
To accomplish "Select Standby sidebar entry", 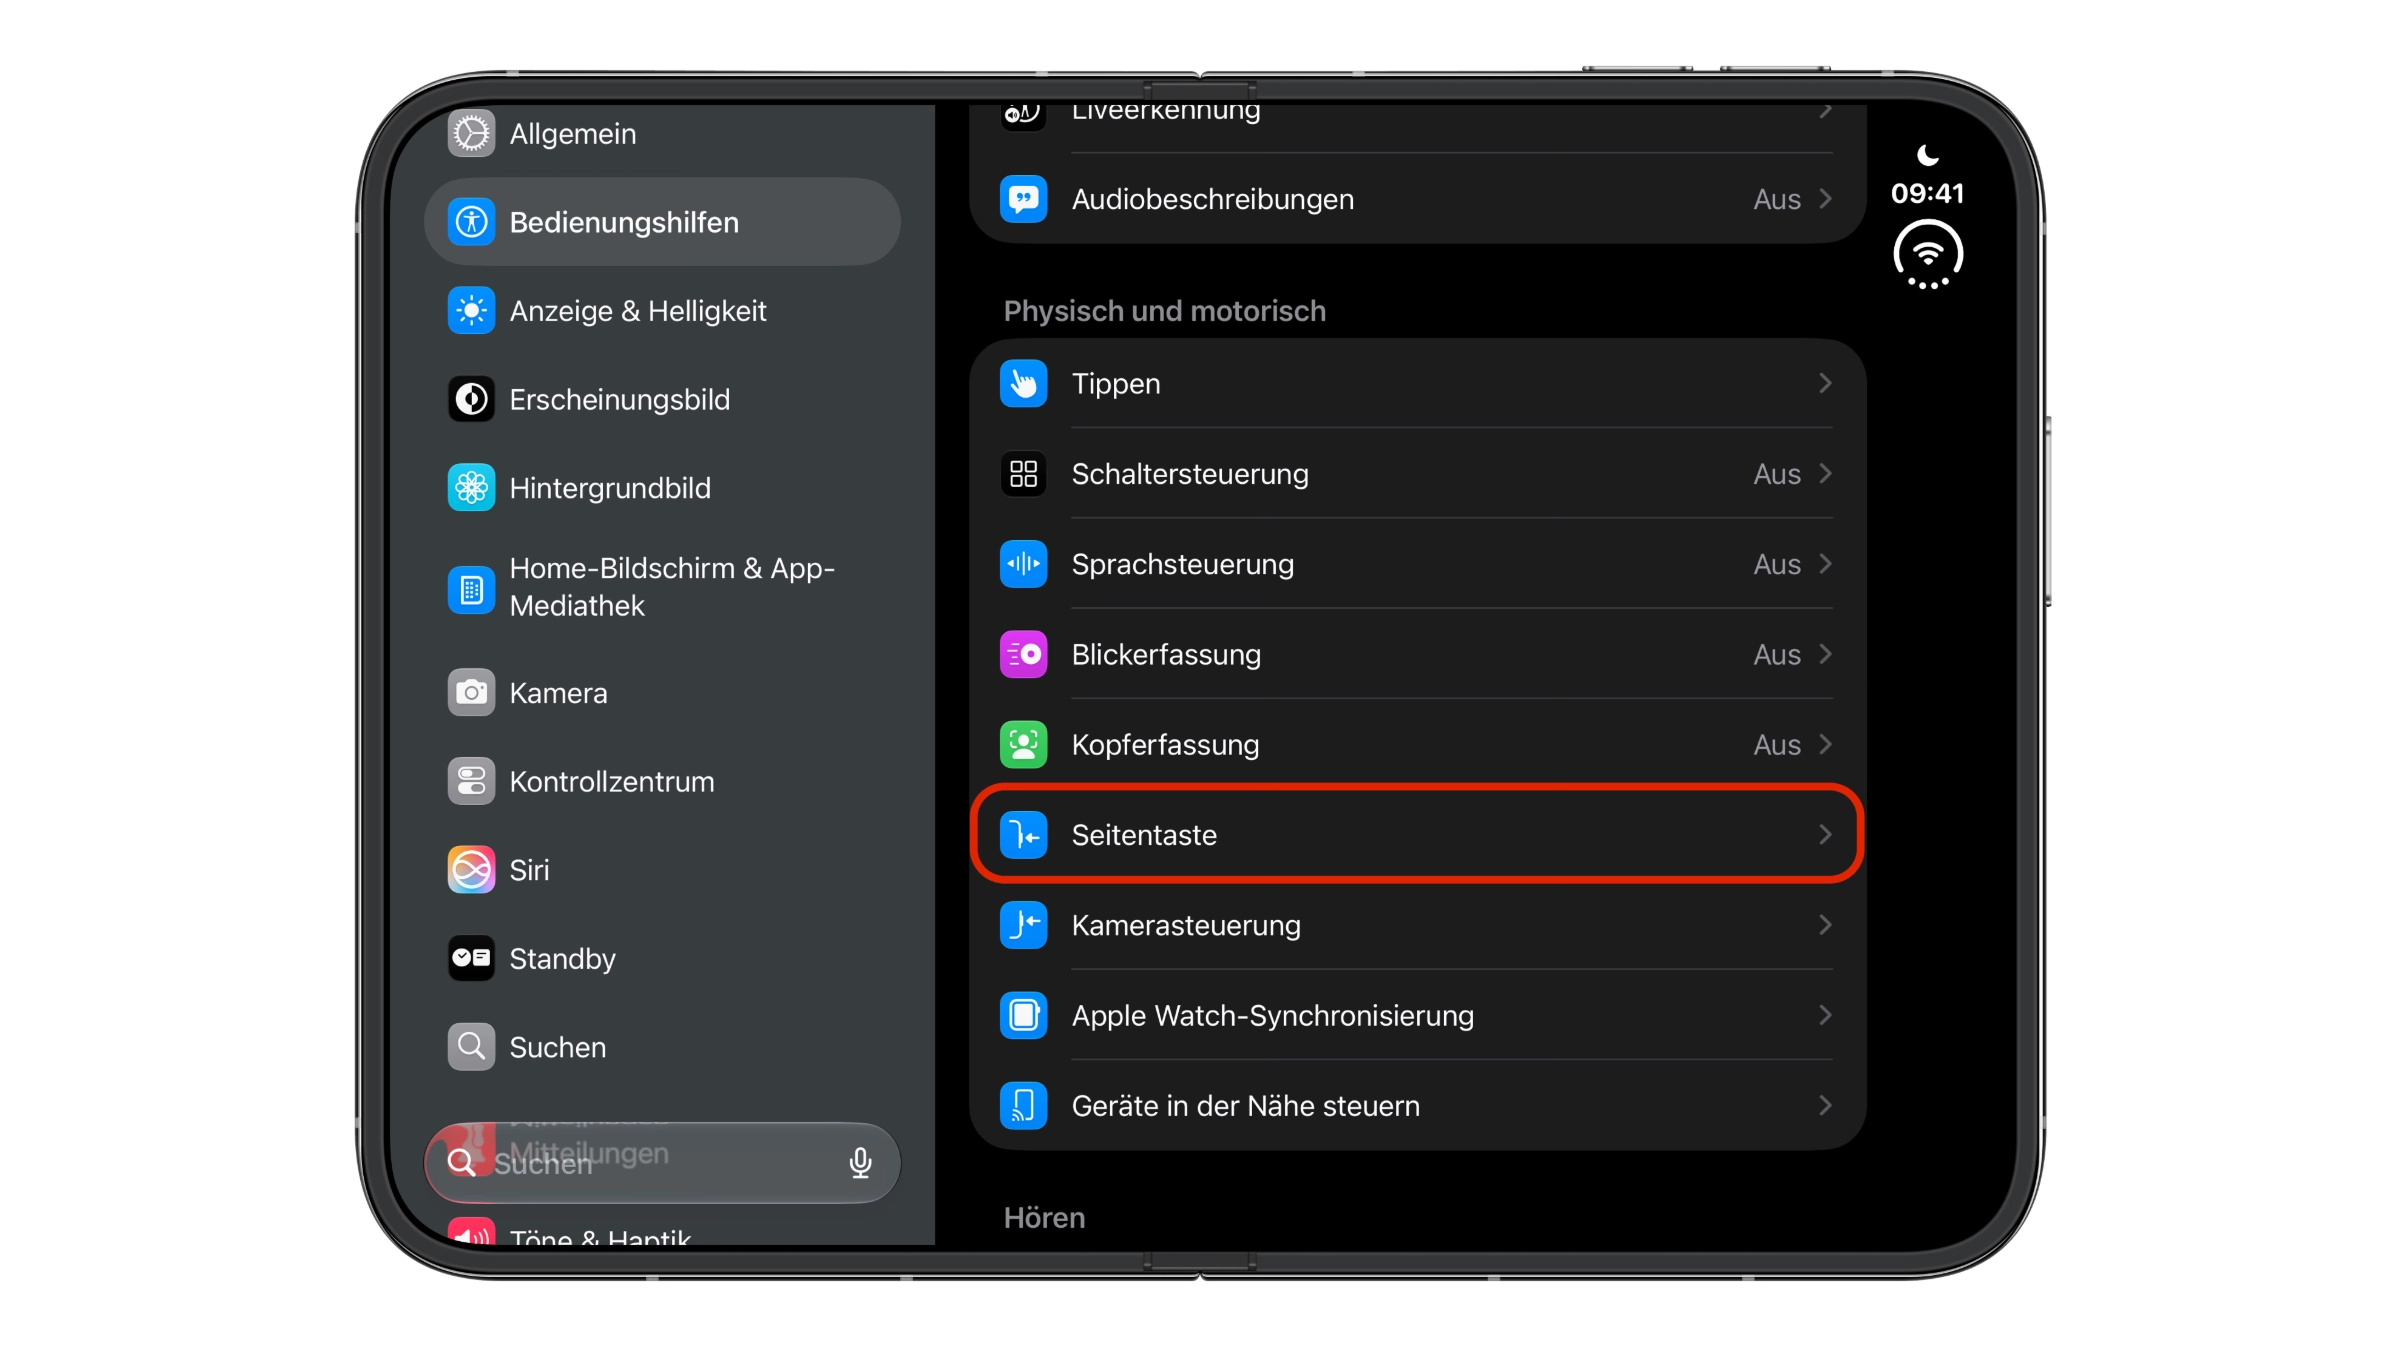I will pos(662,958).
